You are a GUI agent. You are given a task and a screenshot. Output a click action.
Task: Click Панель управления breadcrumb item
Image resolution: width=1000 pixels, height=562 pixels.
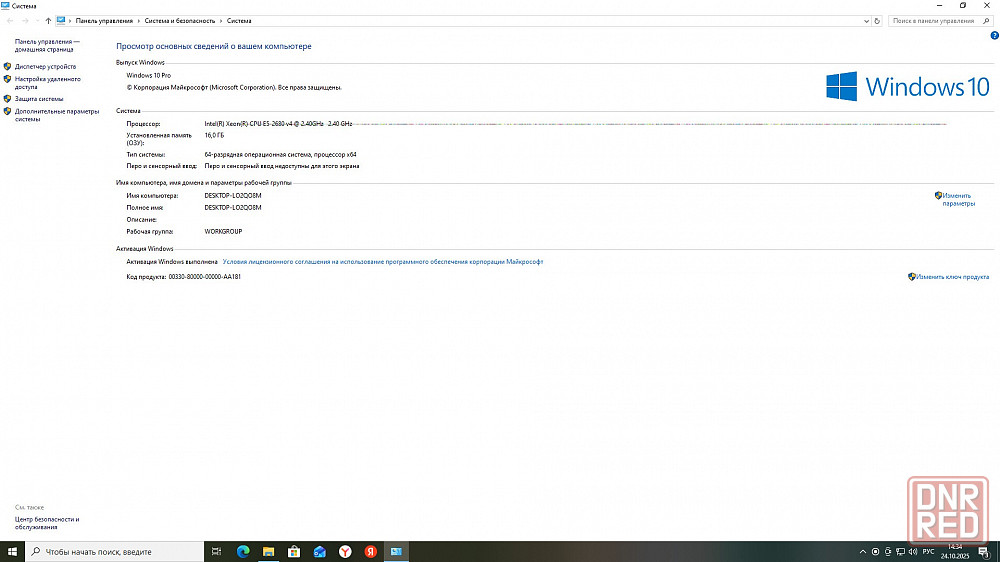(x=104, y=20)
